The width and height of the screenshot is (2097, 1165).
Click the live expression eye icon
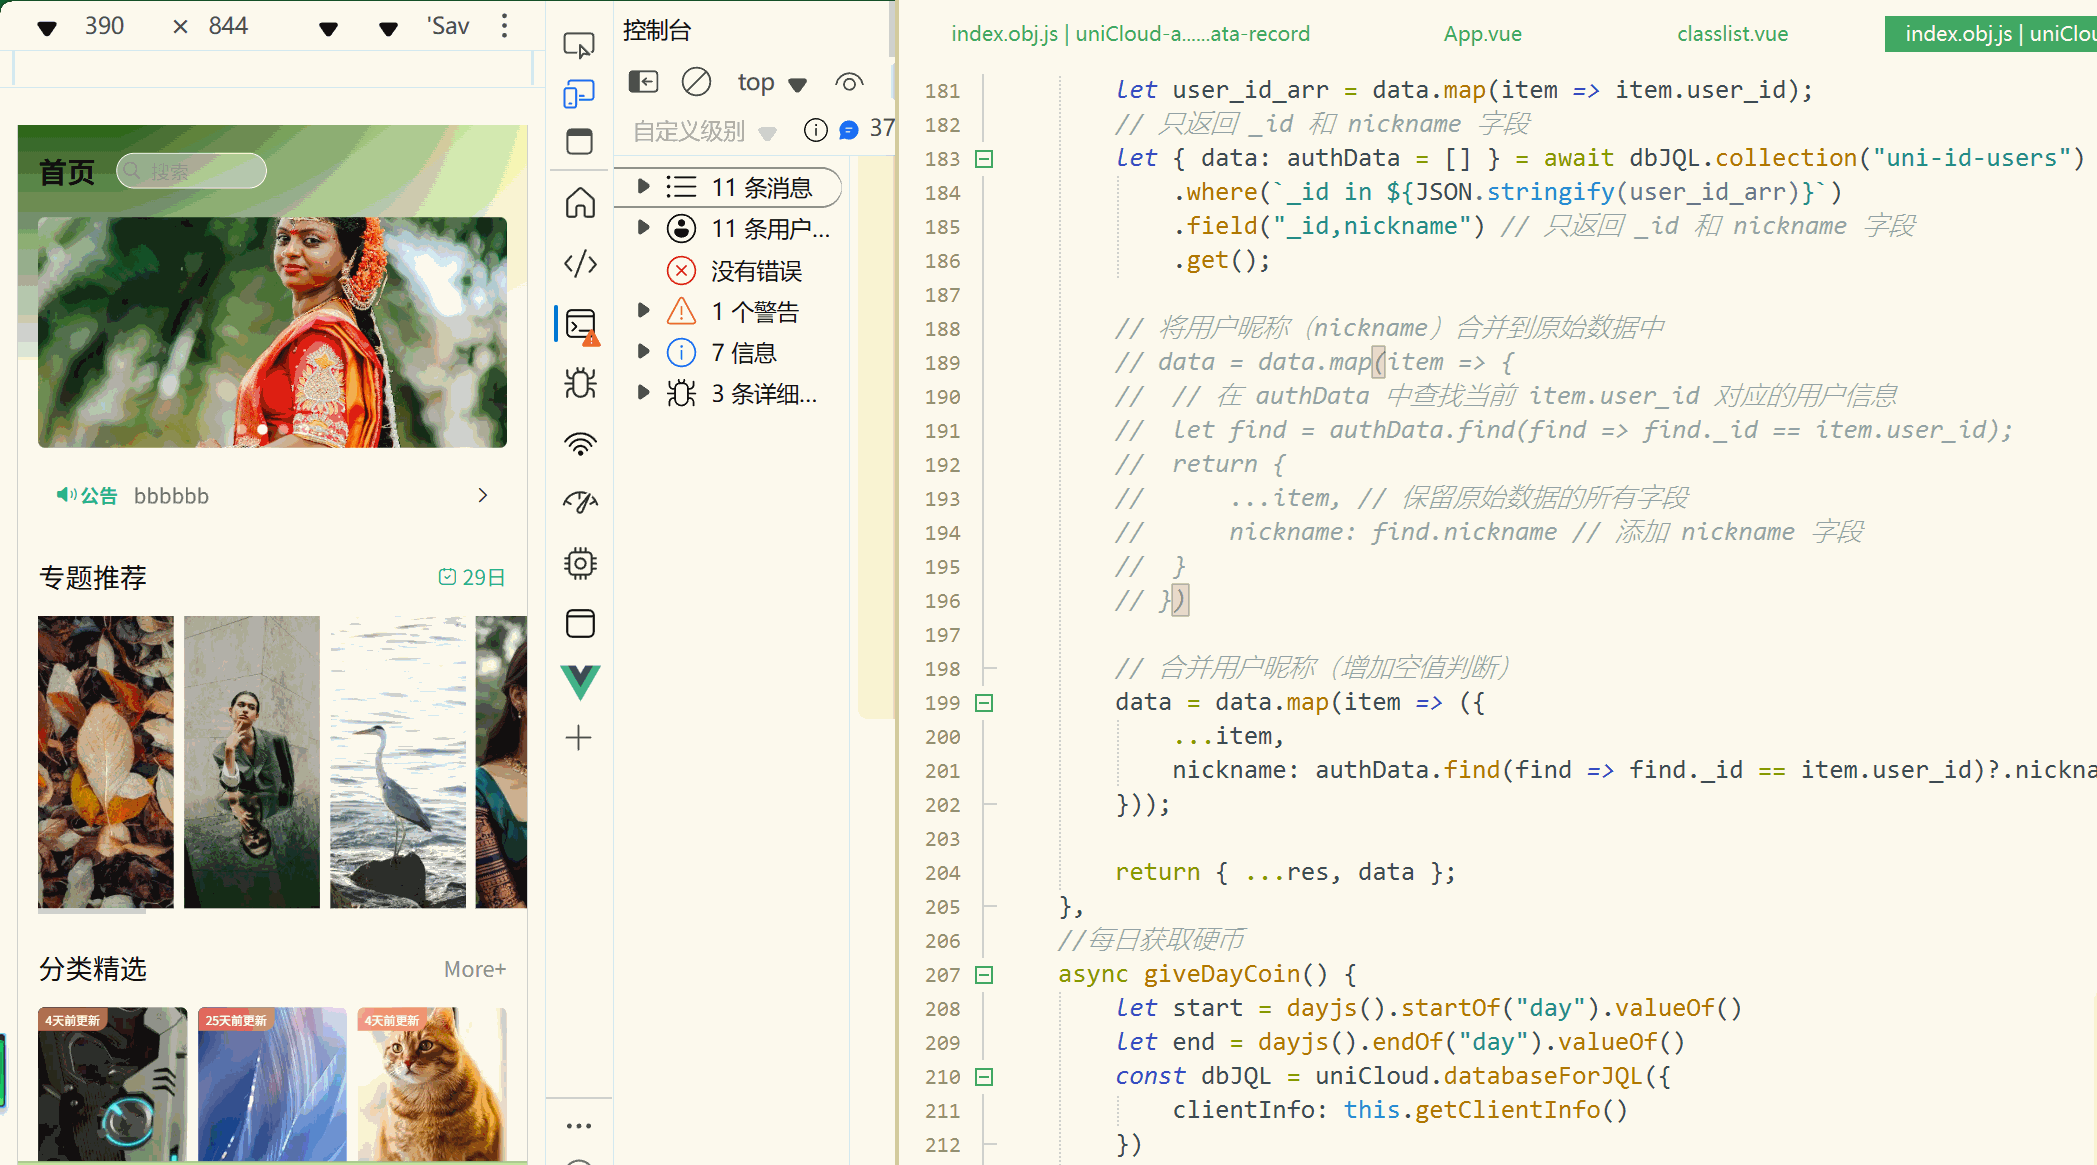click(849, 82)
